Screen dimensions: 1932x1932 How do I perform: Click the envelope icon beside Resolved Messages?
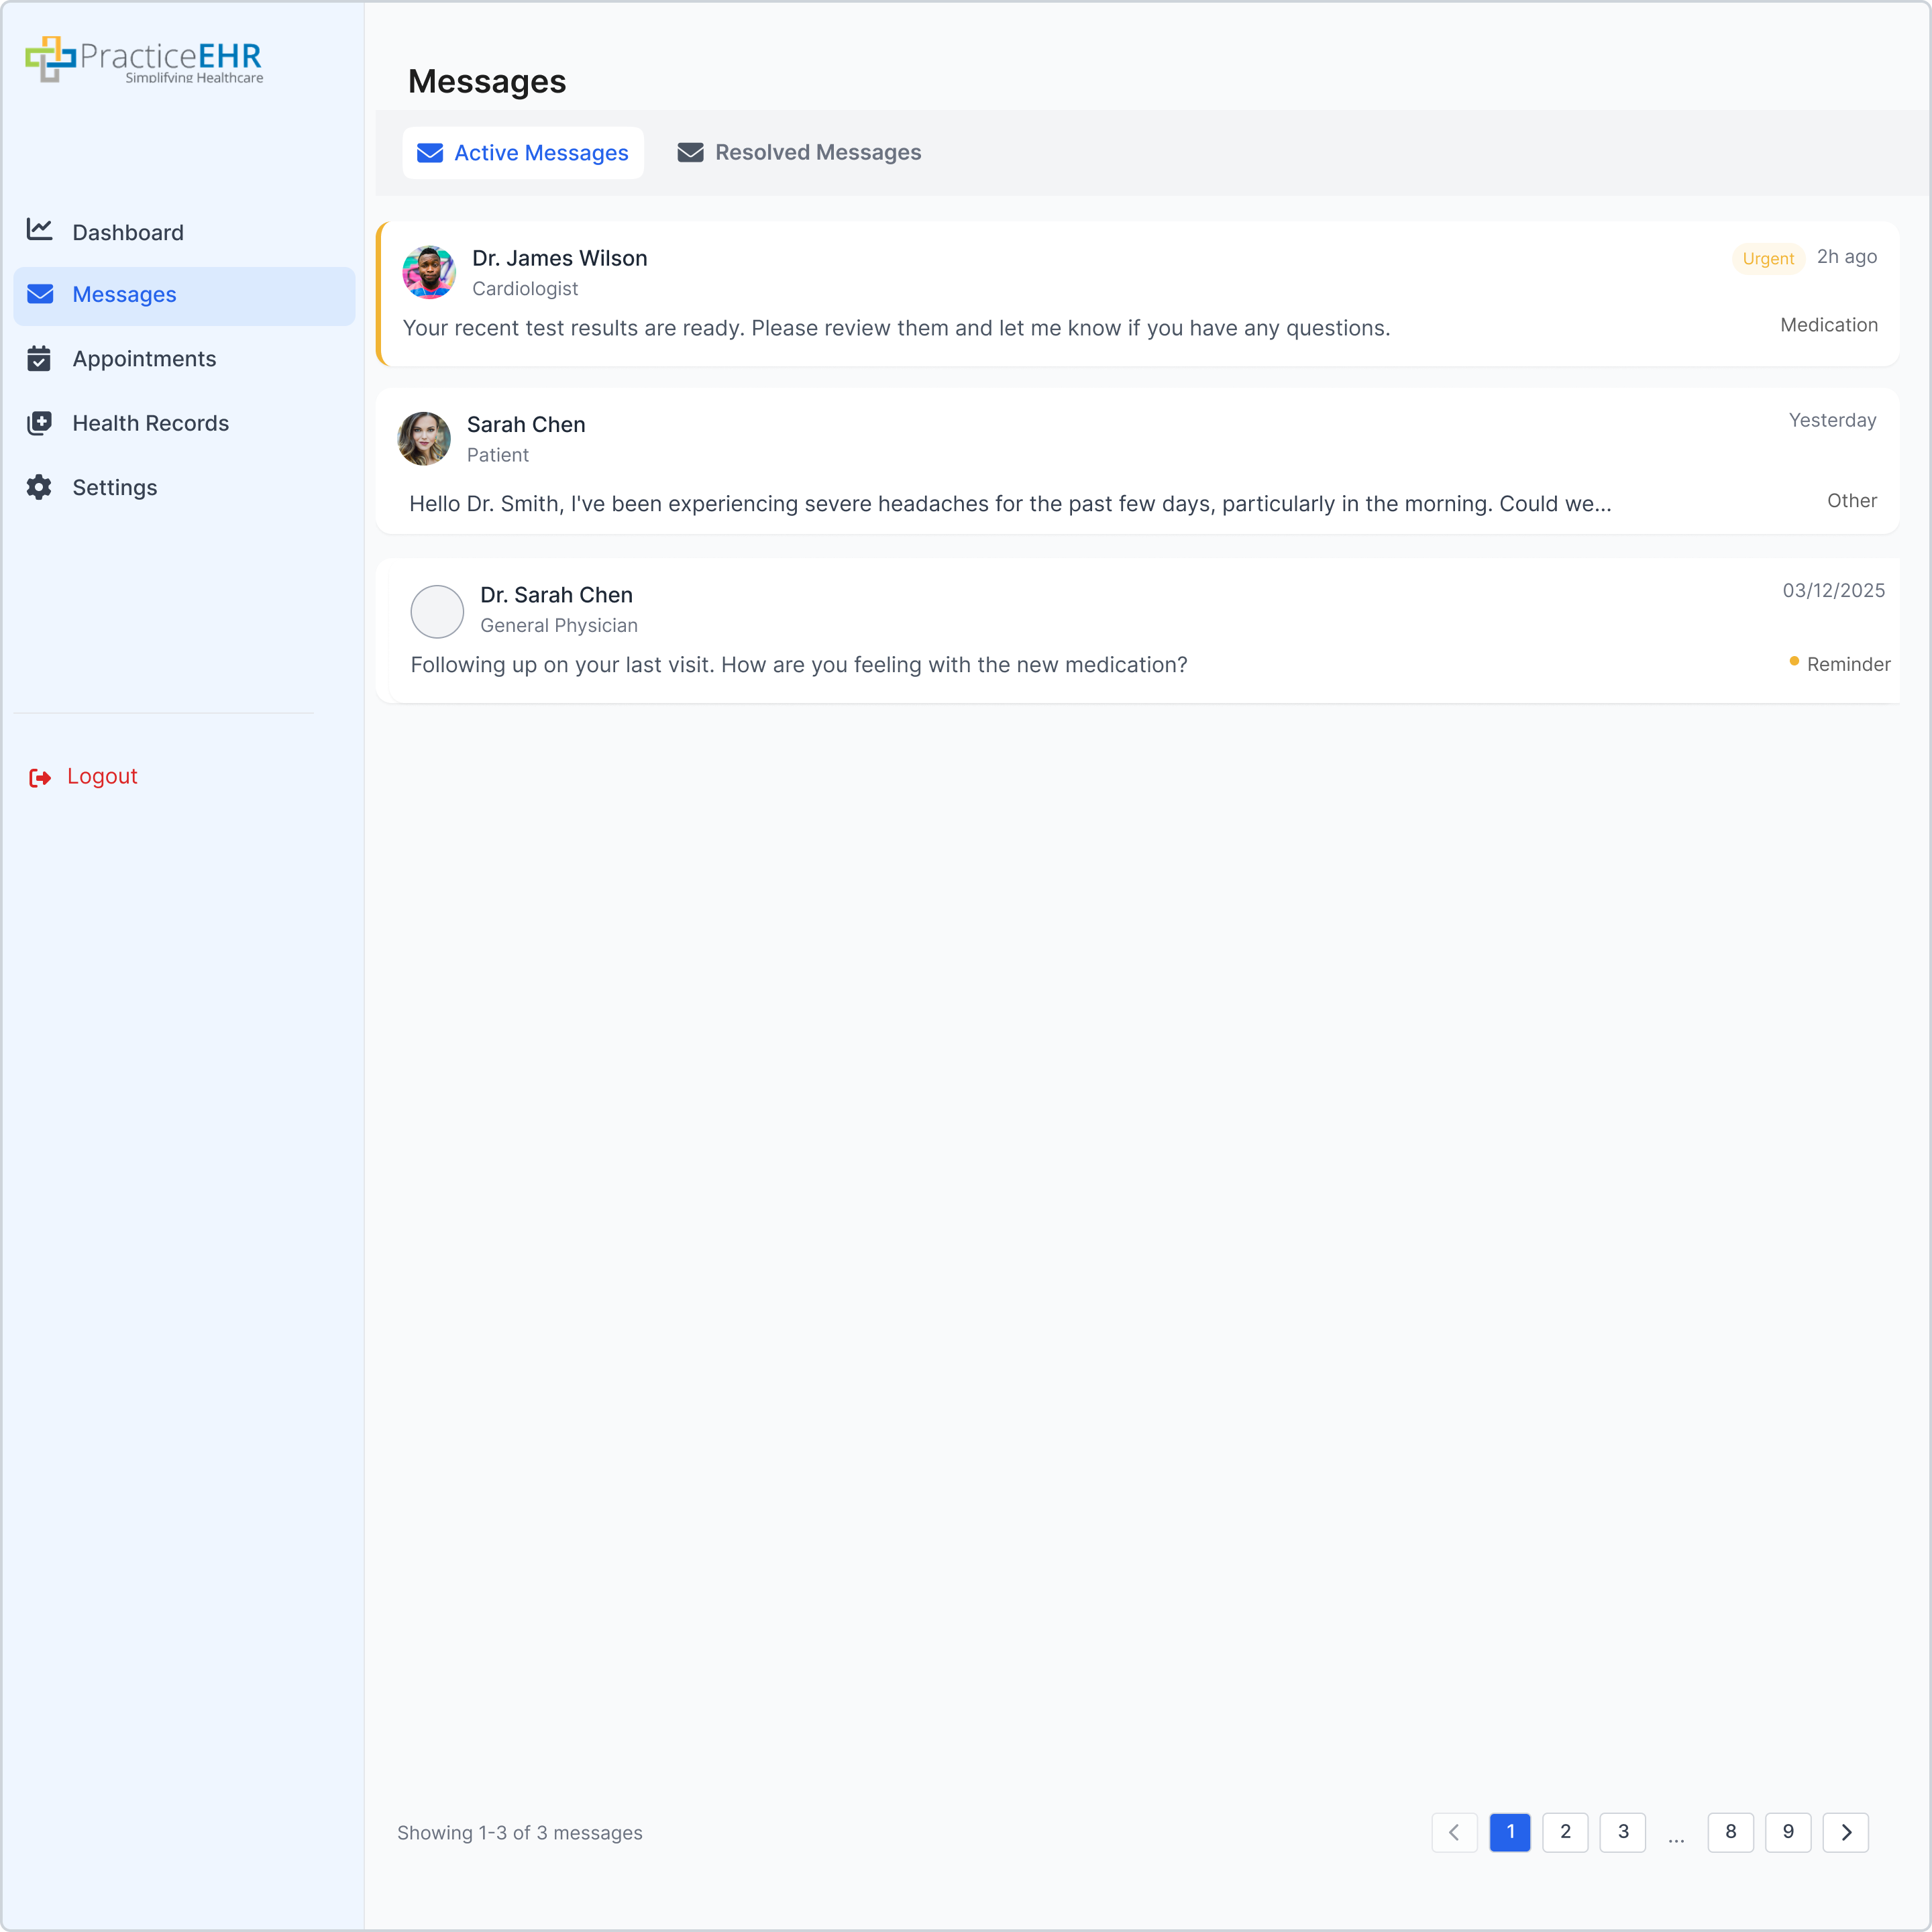[690, 152]
